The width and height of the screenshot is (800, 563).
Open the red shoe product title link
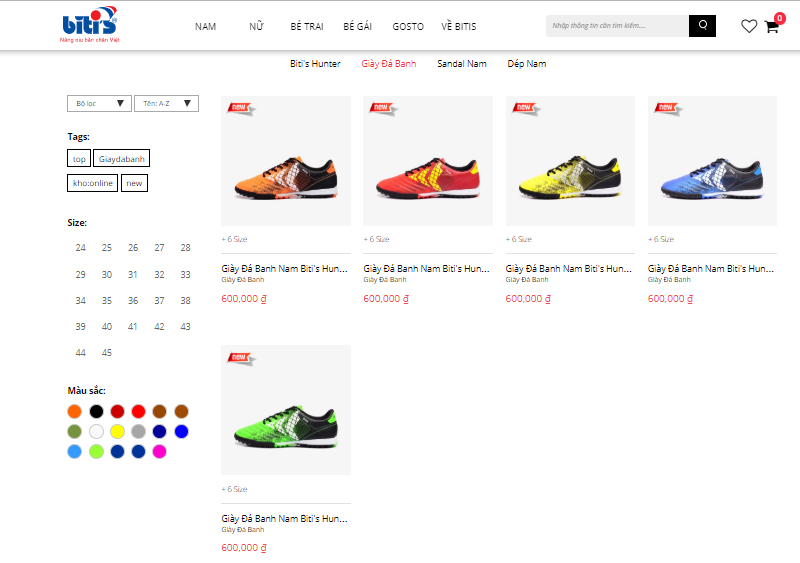pos(427,268)
